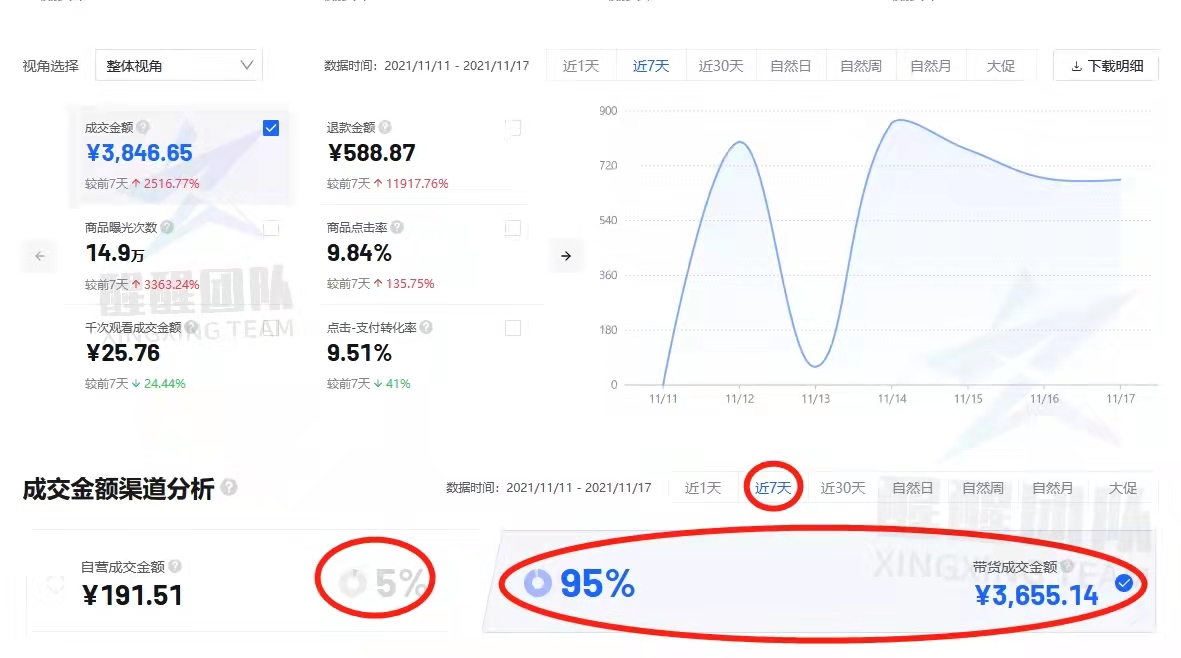Check the 商品曝光次数 metric checkbox
1181x658 pixels.
pos(271,228)
